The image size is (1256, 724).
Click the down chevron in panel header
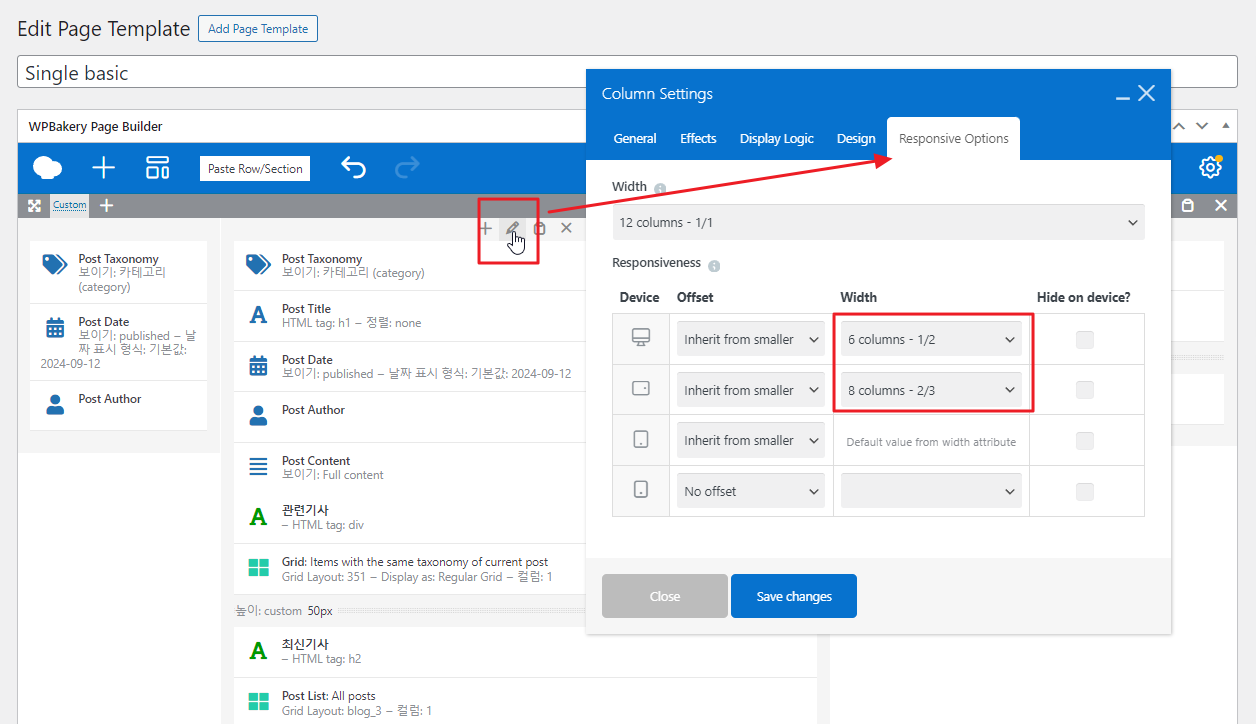click(x=1202, y=126)
